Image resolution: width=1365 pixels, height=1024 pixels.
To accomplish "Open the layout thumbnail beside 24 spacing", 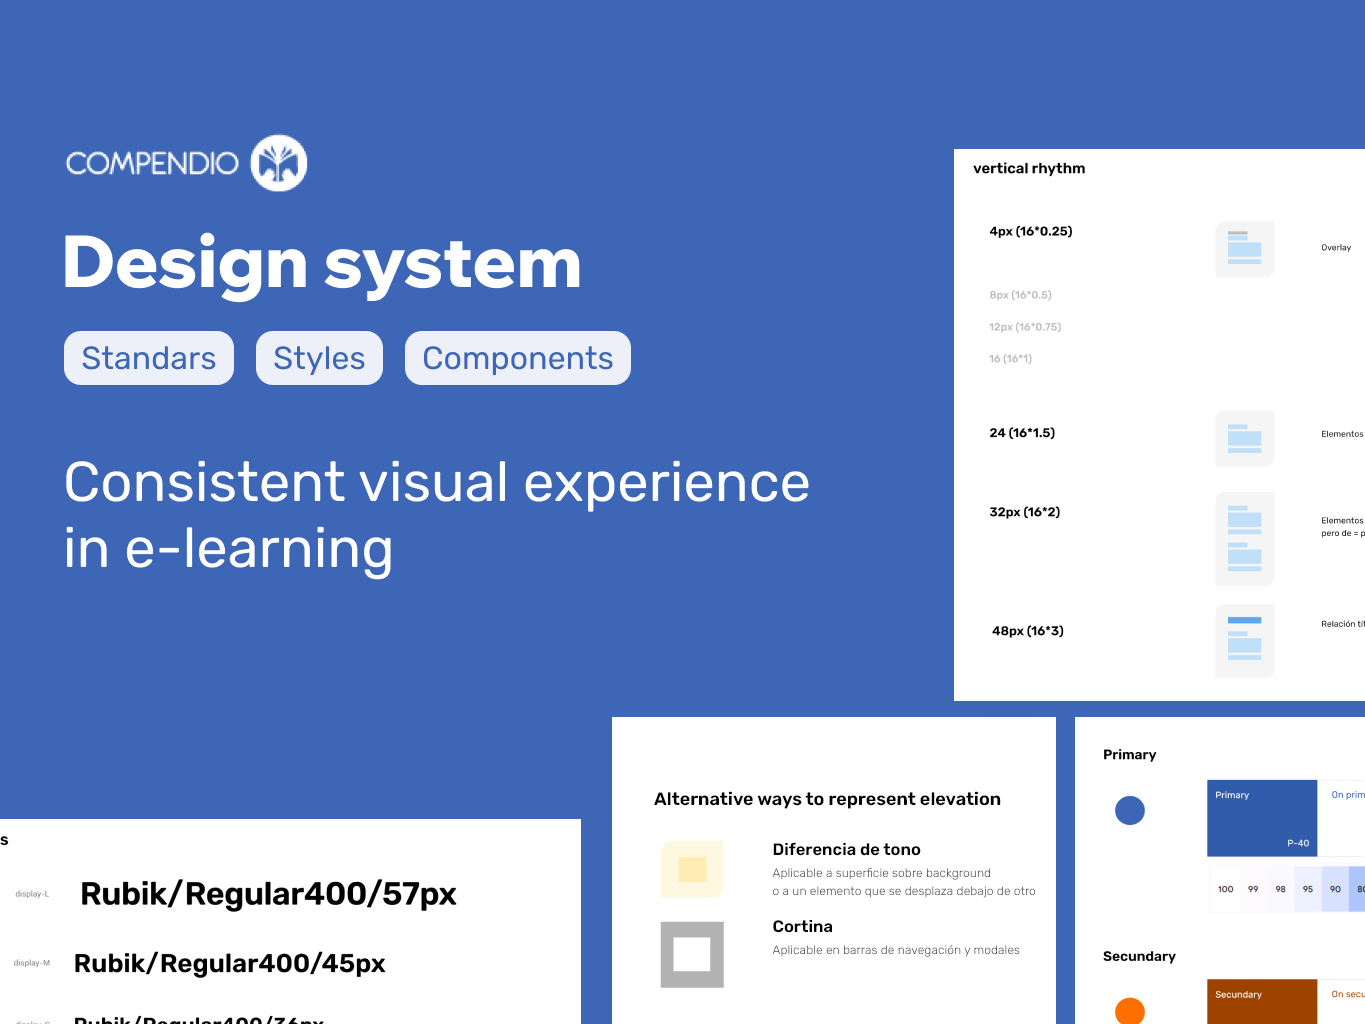I will click(1245, 438).
